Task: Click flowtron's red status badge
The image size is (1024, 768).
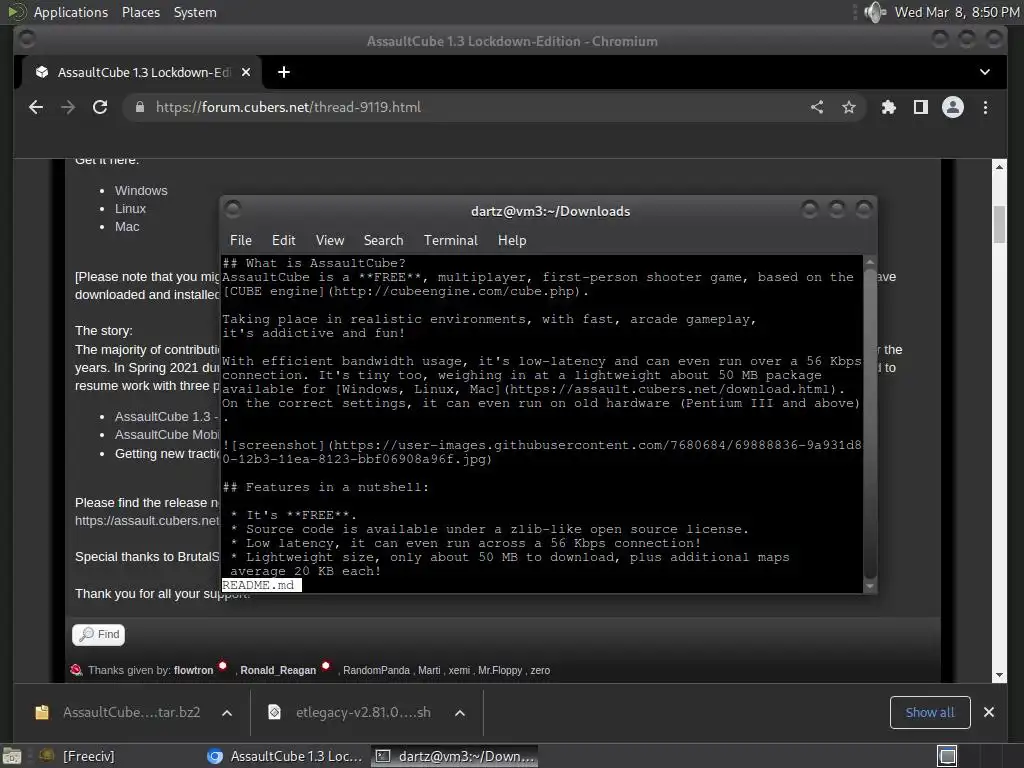Action: pos(223,666)
